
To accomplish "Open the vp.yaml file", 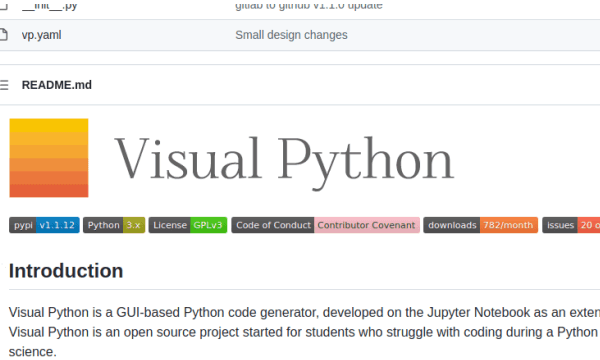I will [41, 35].
